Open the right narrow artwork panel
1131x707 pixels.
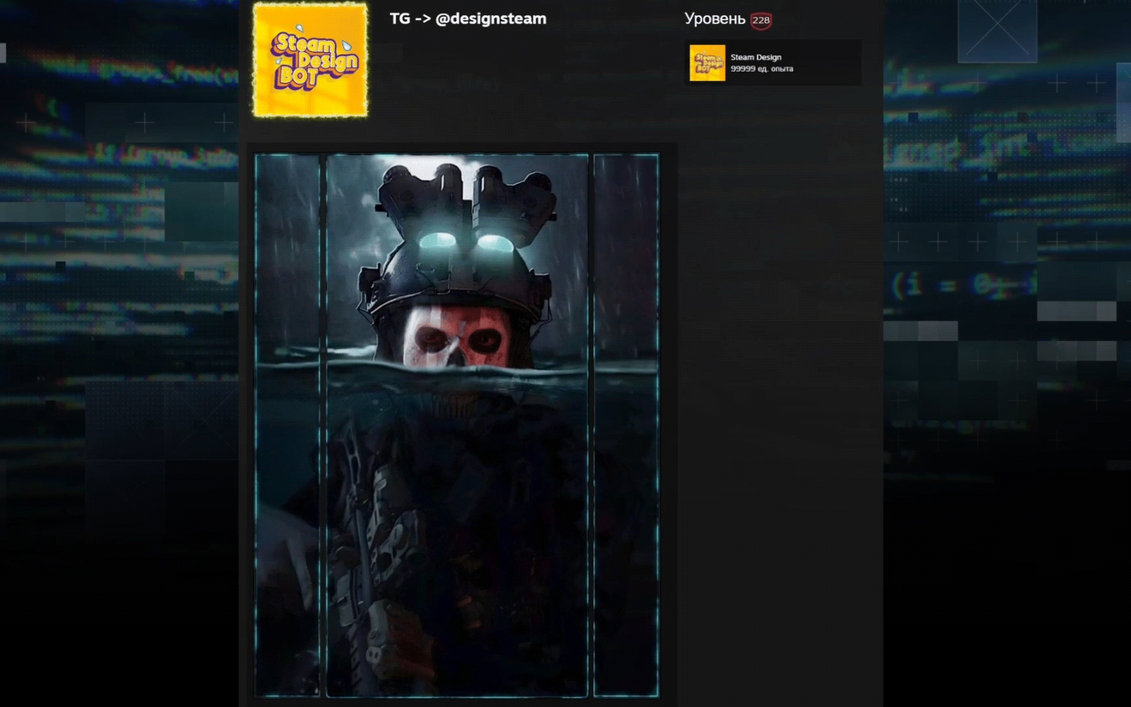coord(626,425)
